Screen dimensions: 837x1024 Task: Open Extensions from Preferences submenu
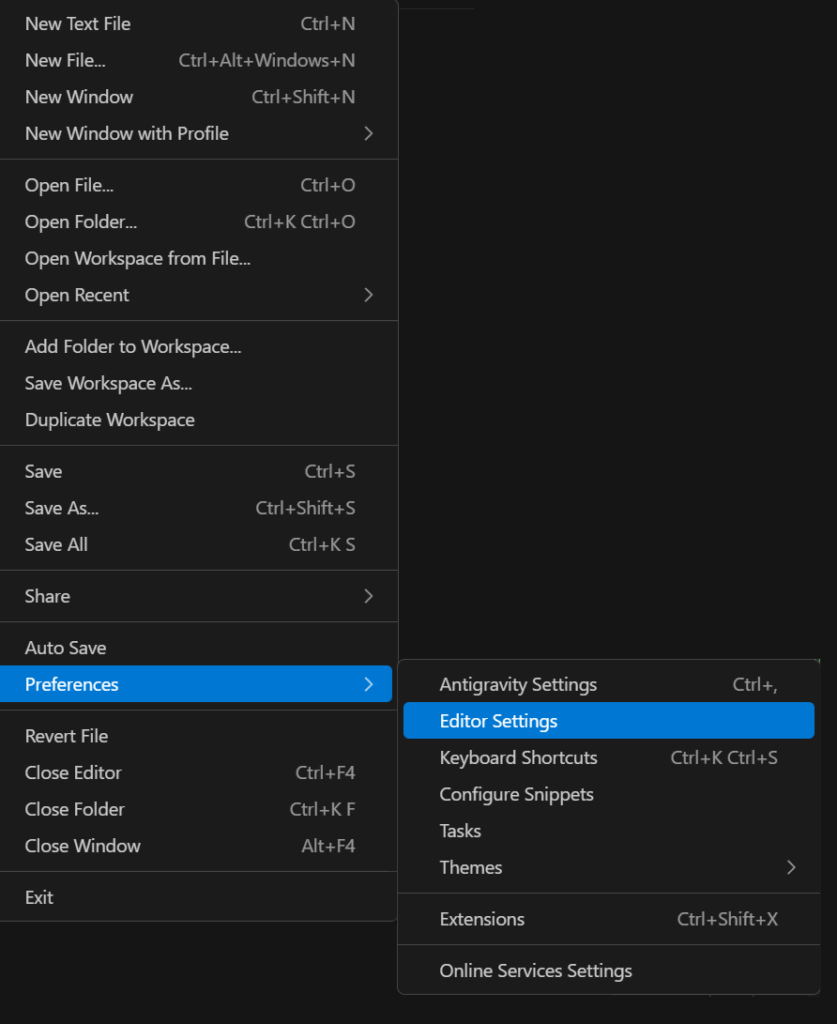coord(482,919)
